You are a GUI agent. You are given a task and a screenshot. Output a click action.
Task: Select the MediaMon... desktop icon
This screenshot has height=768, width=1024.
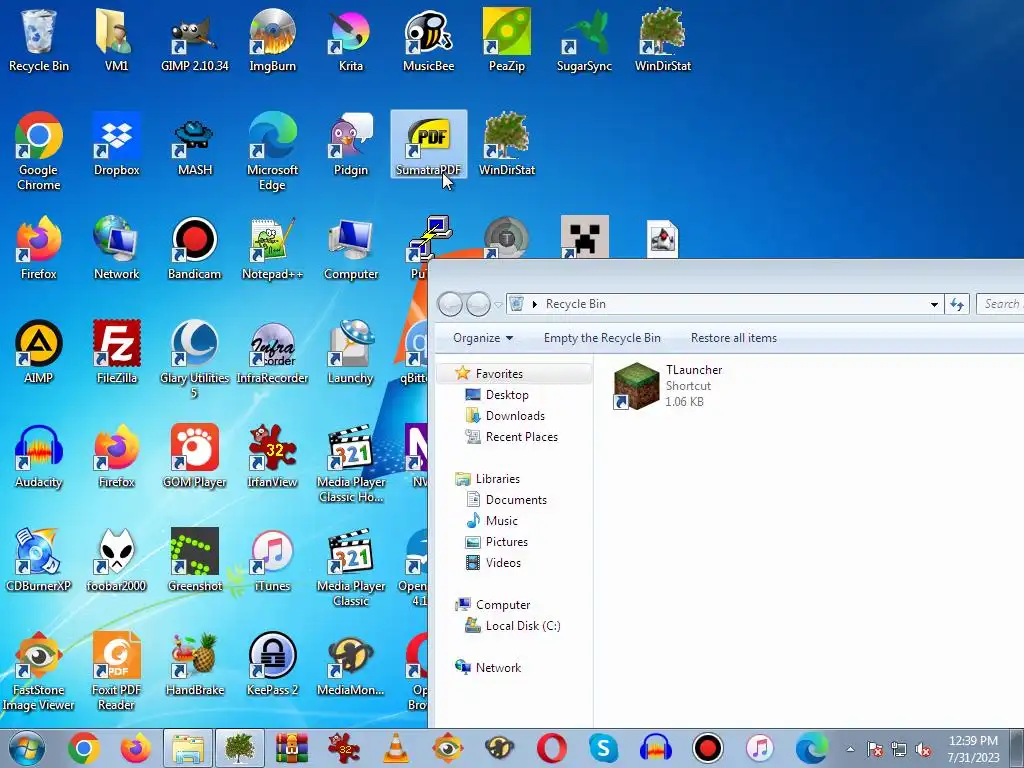[351, 664]
